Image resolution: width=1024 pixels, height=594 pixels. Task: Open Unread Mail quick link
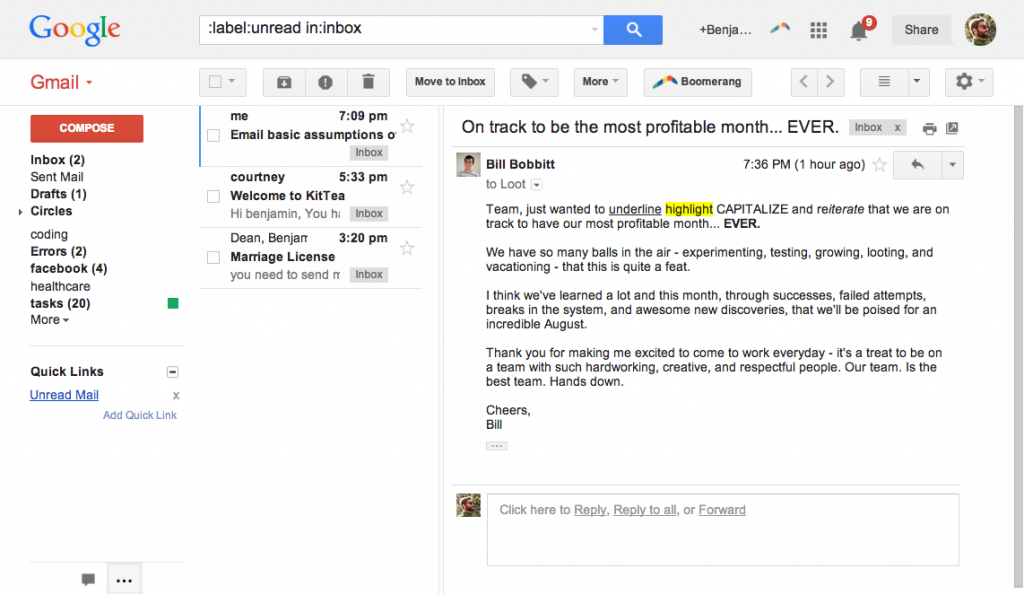click(64, 395)
